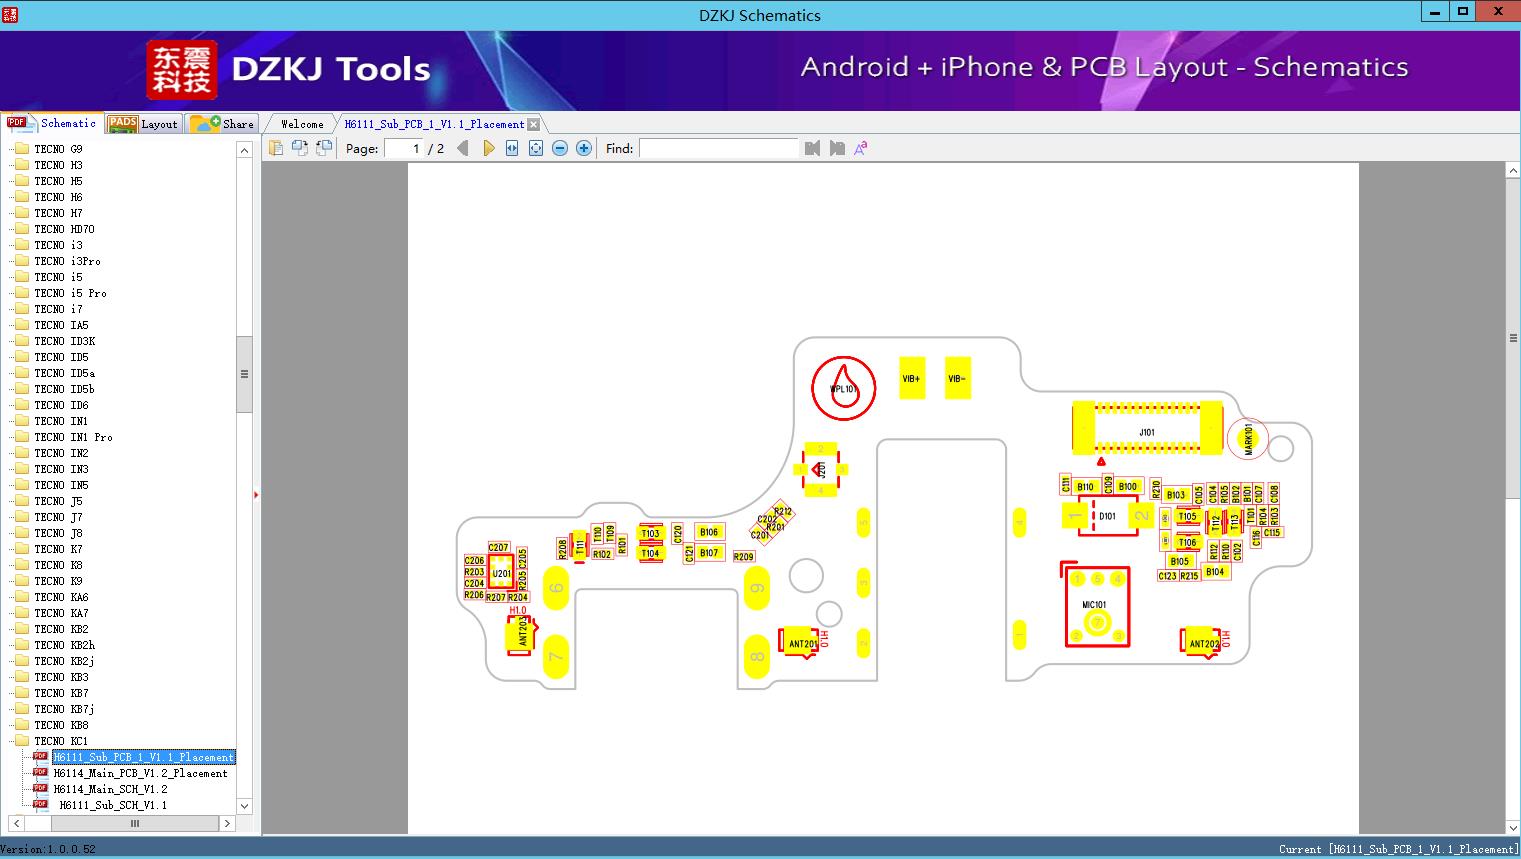Click the Find input field
Screen dimensions: 1521x859
tap(719, 148)
